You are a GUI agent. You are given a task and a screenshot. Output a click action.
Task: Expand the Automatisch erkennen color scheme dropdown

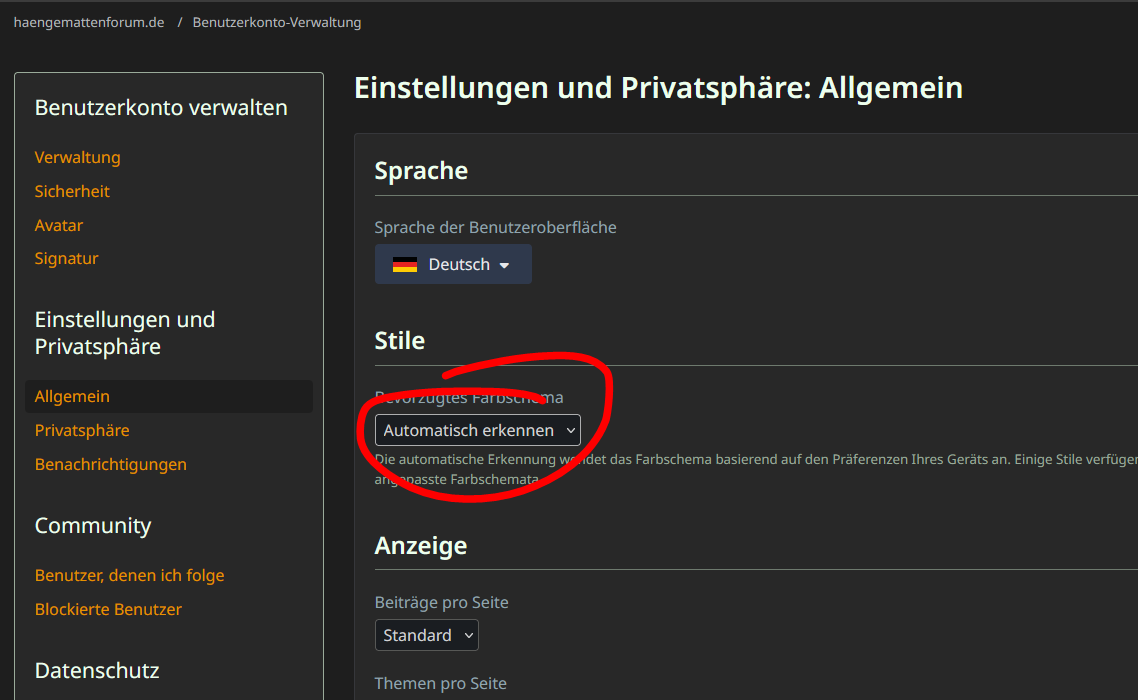tap(477, 430)
